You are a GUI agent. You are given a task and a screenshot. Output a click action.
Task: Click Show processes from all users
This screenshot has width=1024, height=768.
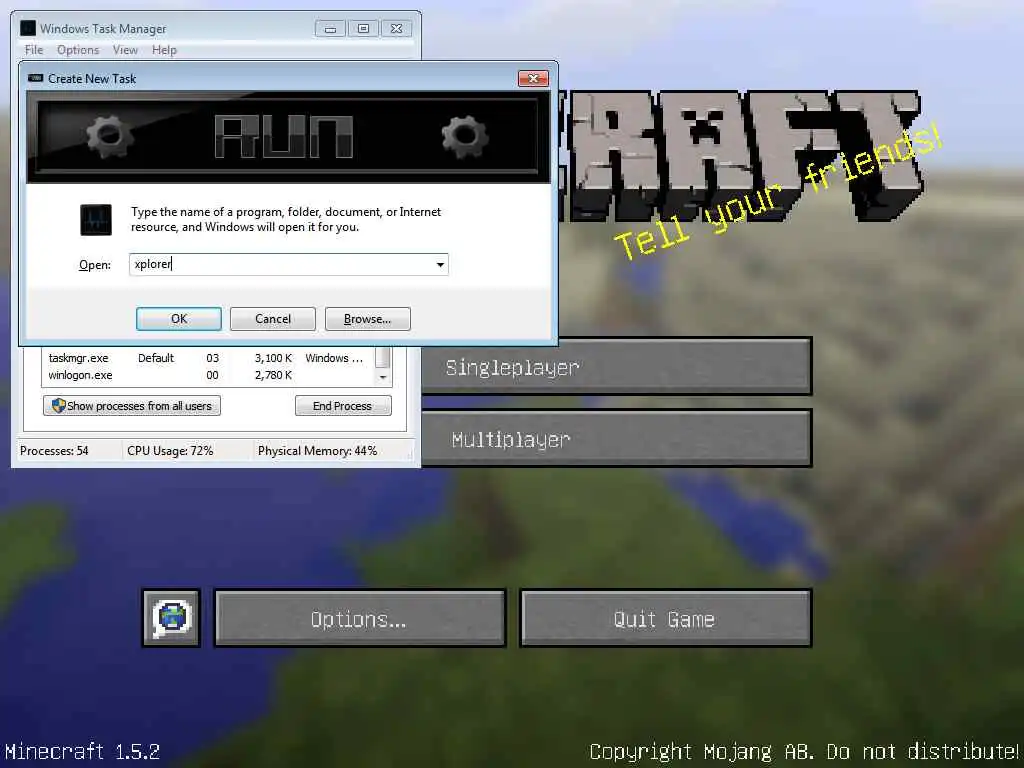[x=132, y=406]
